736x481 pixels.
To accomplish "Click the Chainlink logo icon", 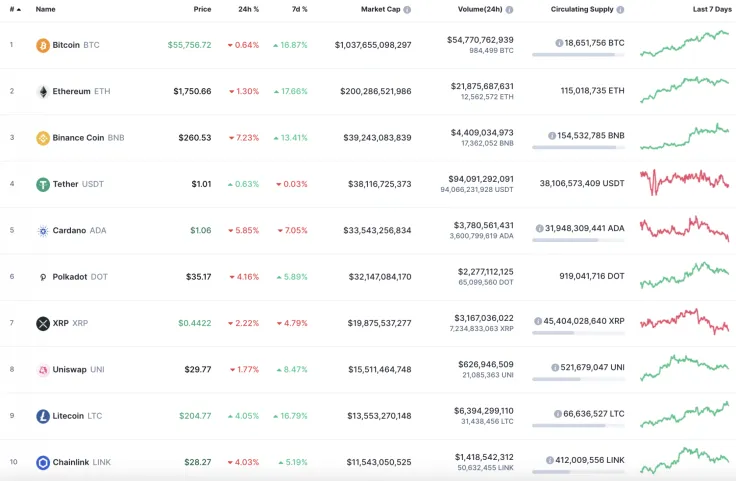I will [43, 463].
